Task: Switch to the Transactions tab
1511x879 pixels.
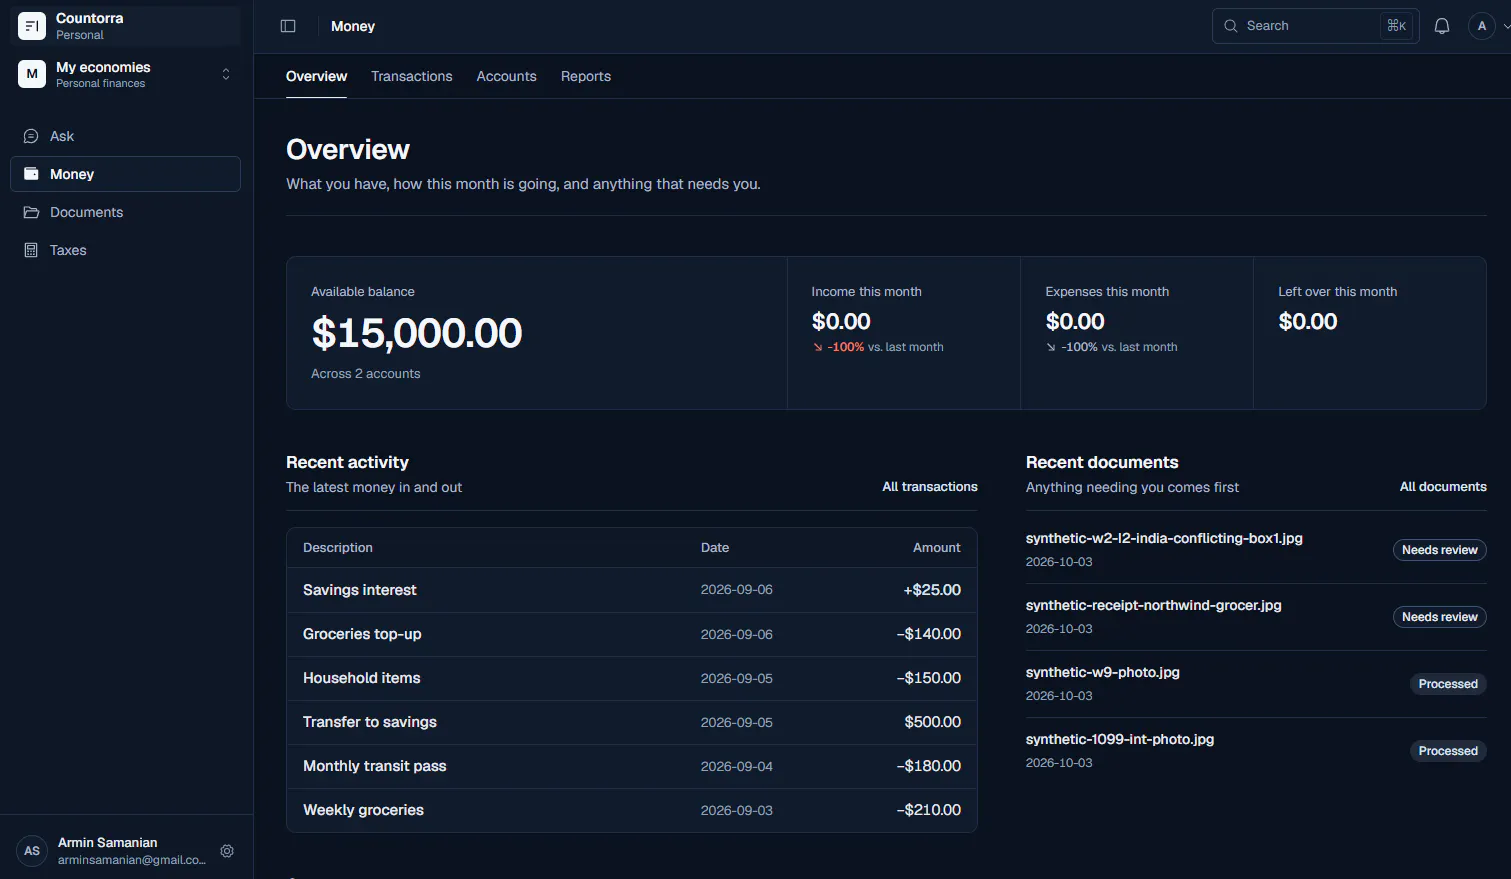Action: (x=412, y=76)
